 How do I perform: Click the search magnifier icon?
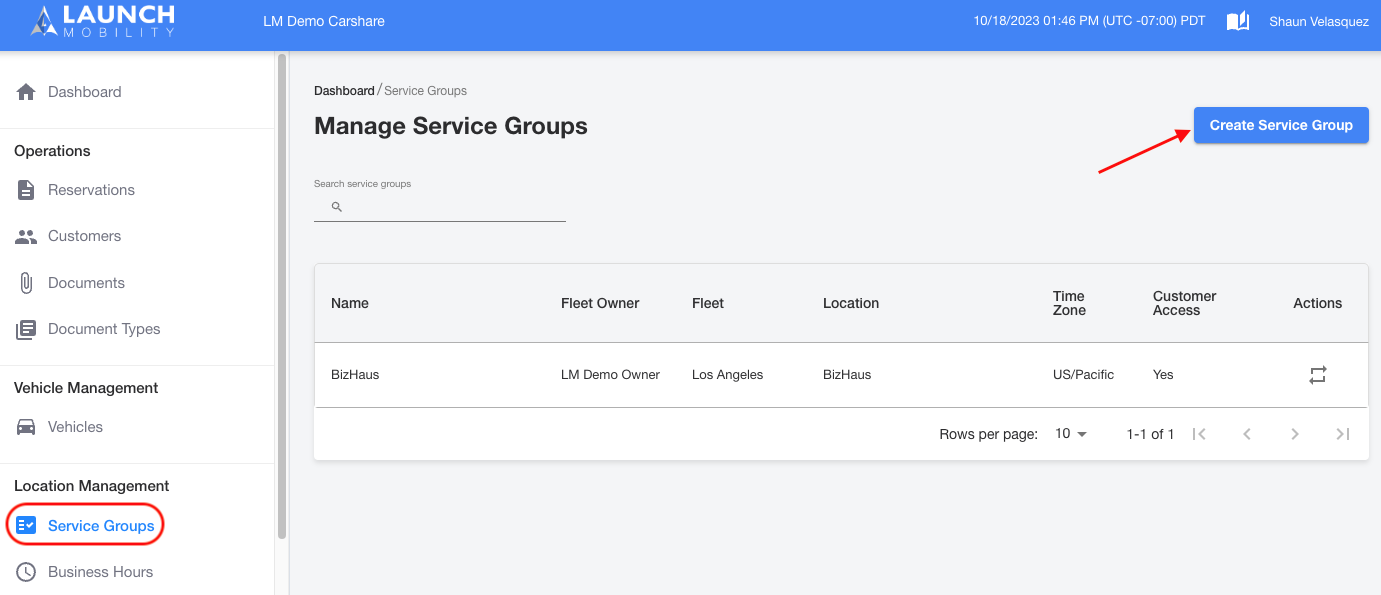[337, 207]
